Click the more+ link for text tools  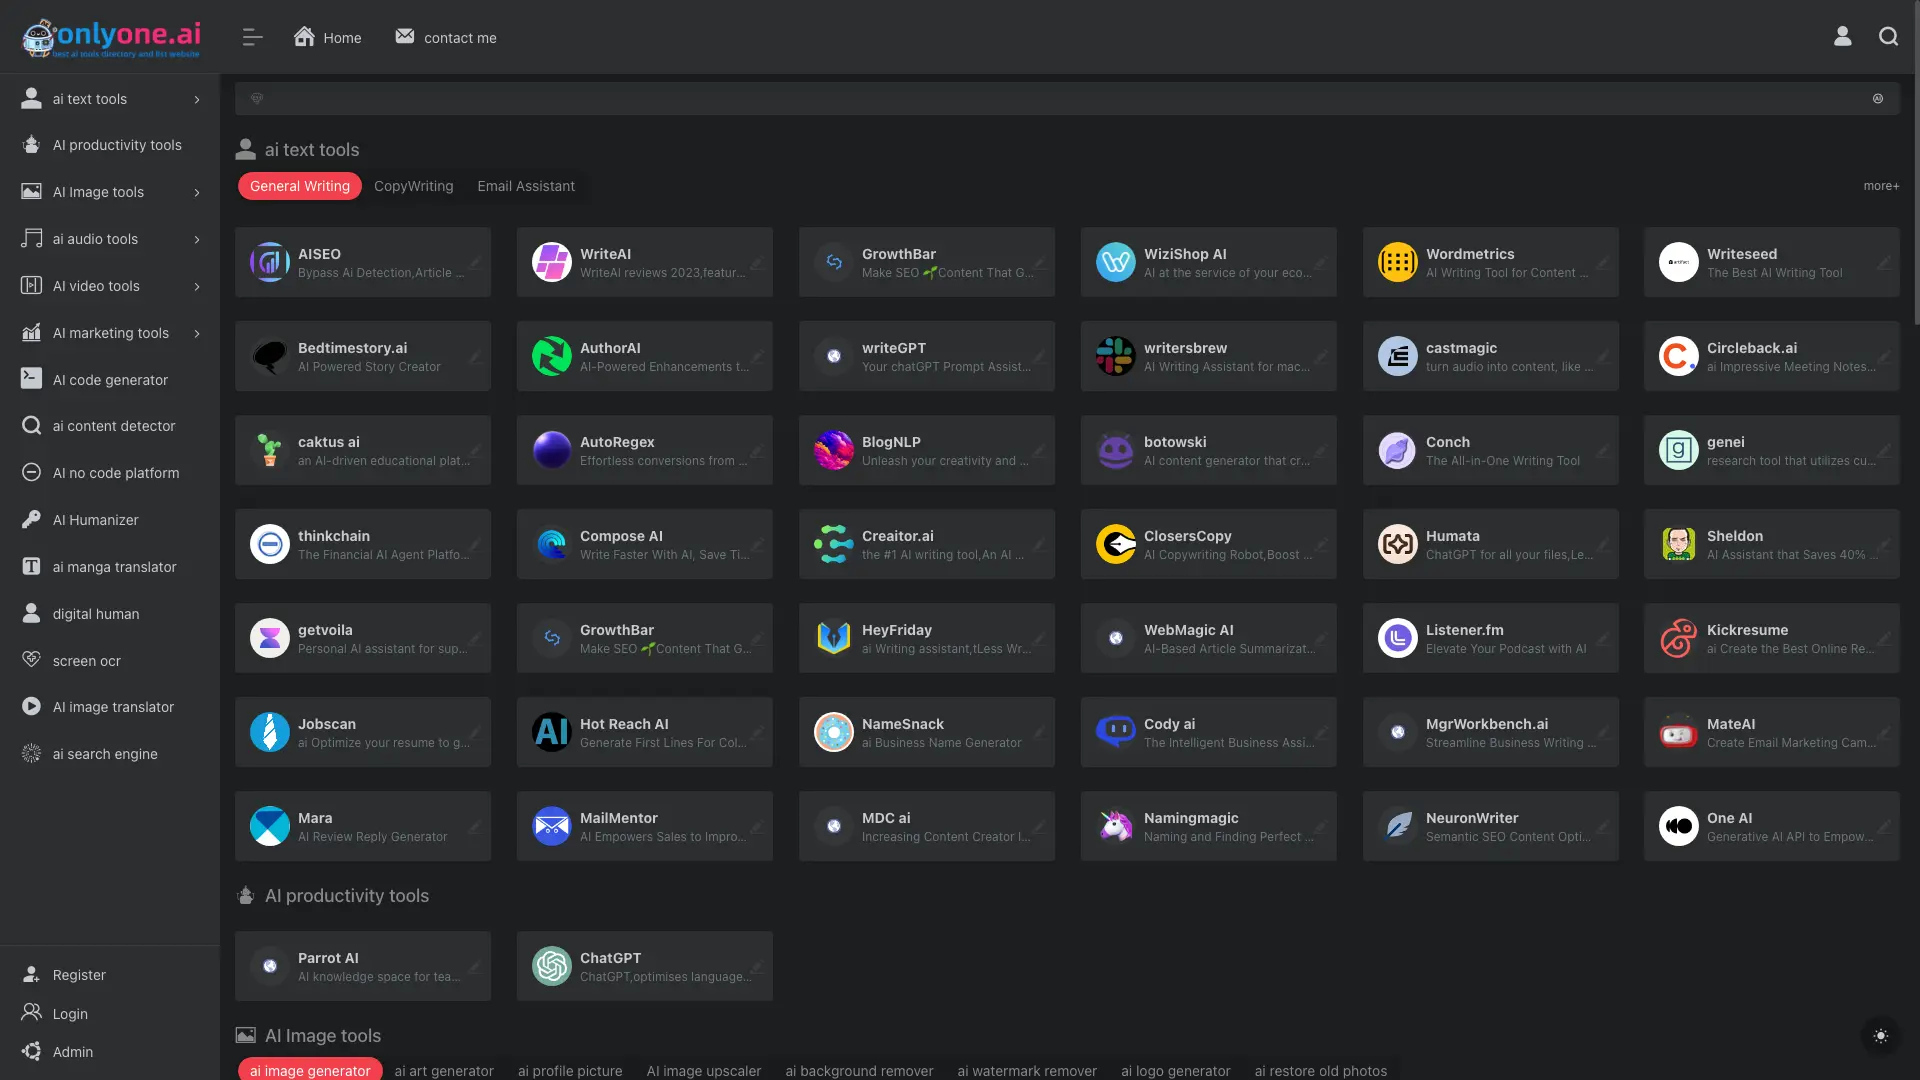tap(1881, 186)
